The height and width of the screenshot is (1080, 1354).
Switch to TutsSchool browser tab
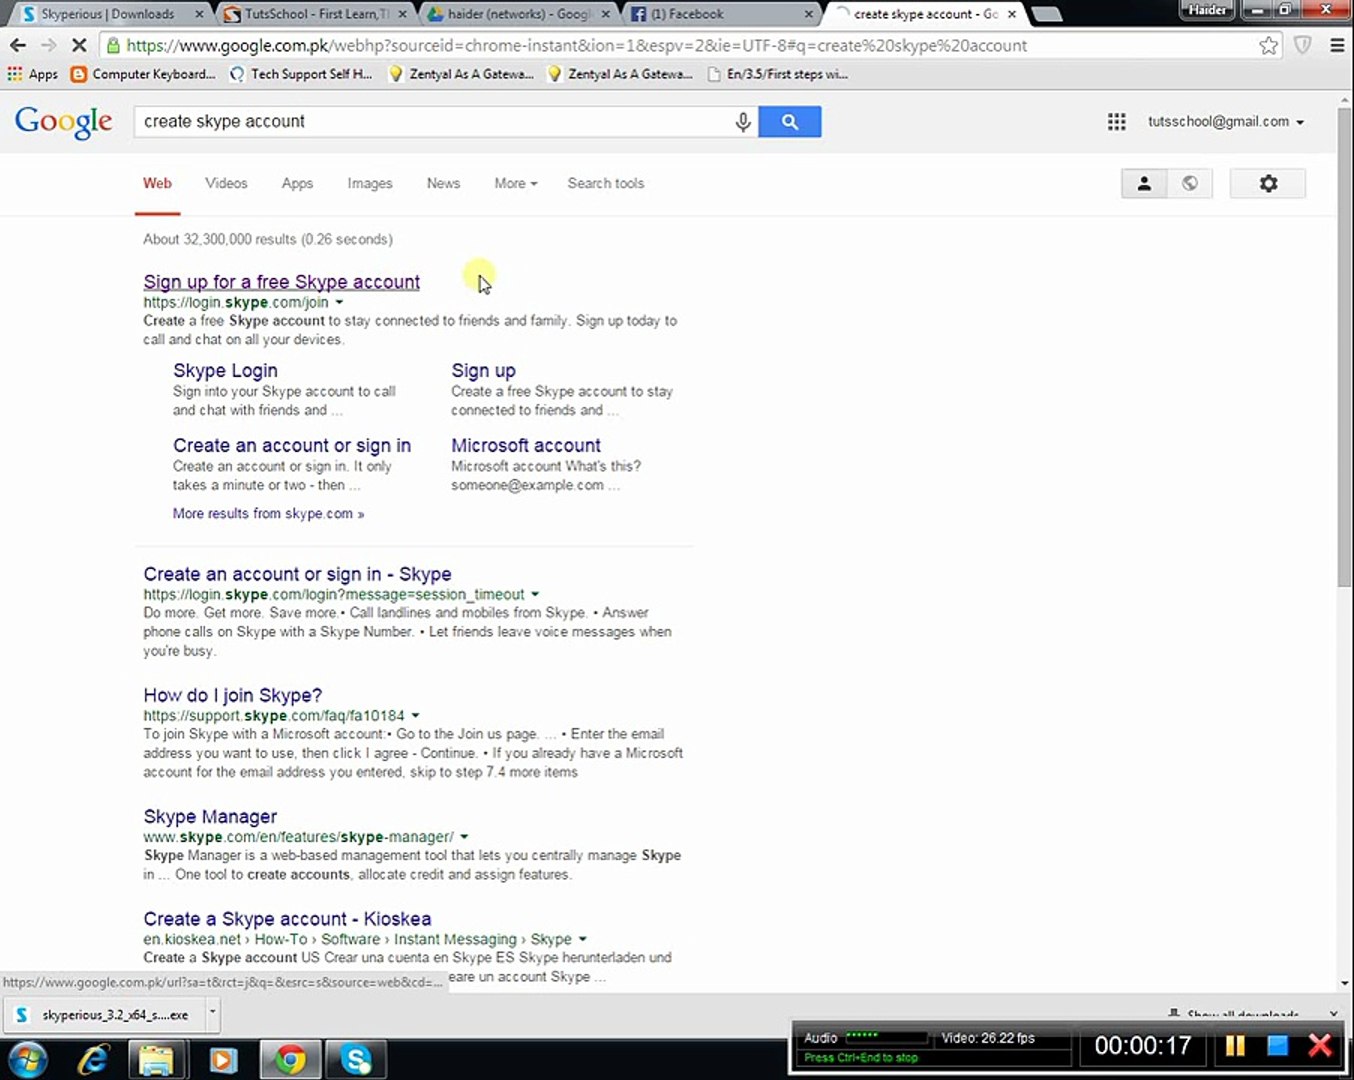[x=315, y=14]
